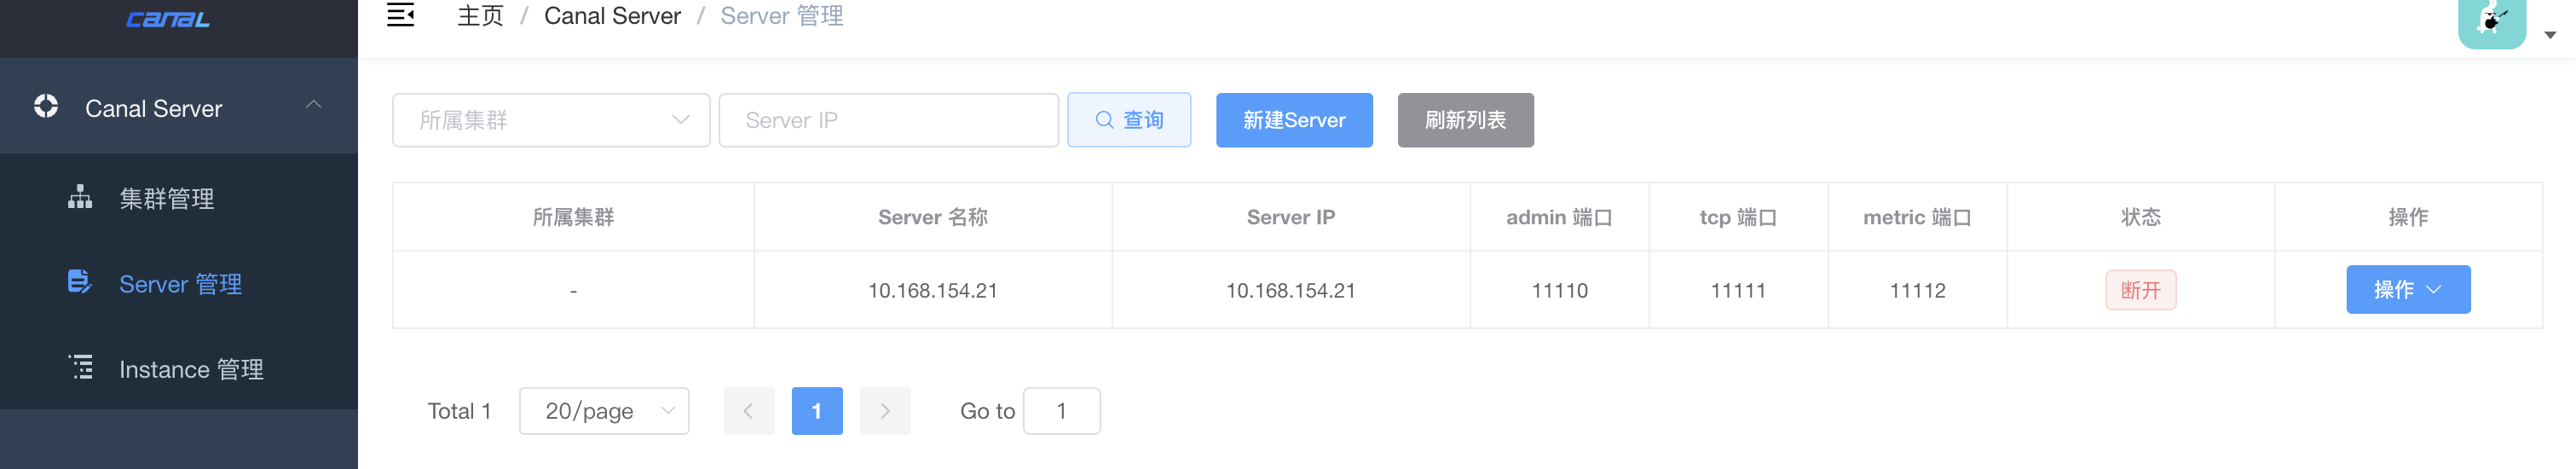
Task: Open Instance 管理 menu item
Action: (x=179, y=369)
